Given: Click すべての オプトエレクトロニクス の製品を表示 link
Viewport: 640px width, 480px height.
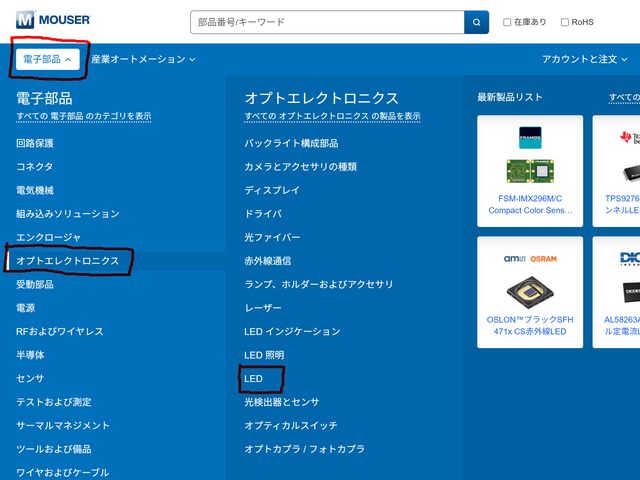Looking at the screenshot, I should click(x=332, y=116).
